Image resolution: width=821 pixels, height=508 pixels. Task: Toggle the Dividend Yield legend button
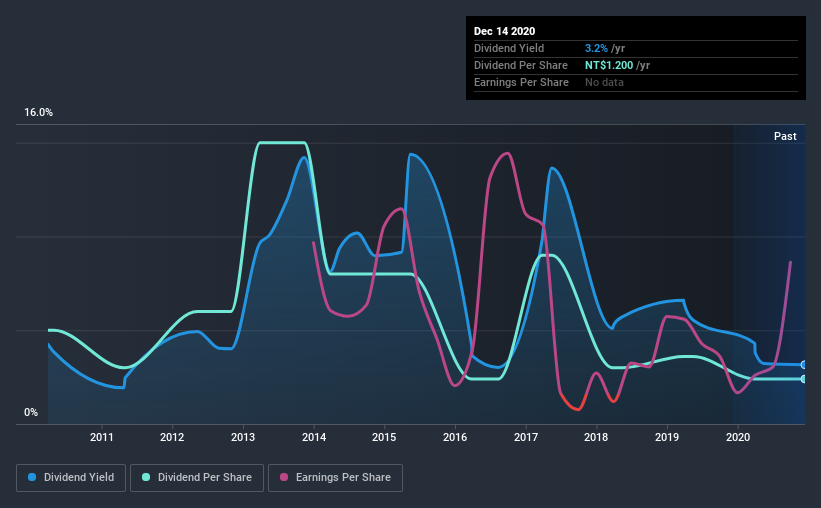pos(71,478)
